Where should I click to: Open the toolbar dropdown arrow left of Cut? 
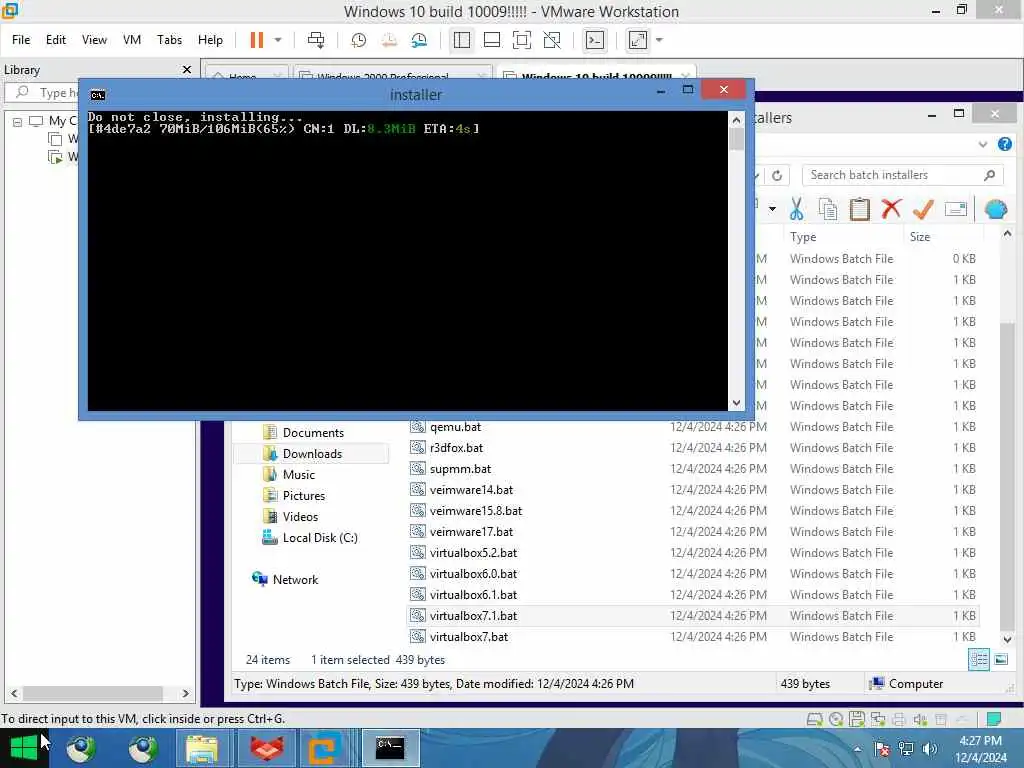(x=772, y=209)
